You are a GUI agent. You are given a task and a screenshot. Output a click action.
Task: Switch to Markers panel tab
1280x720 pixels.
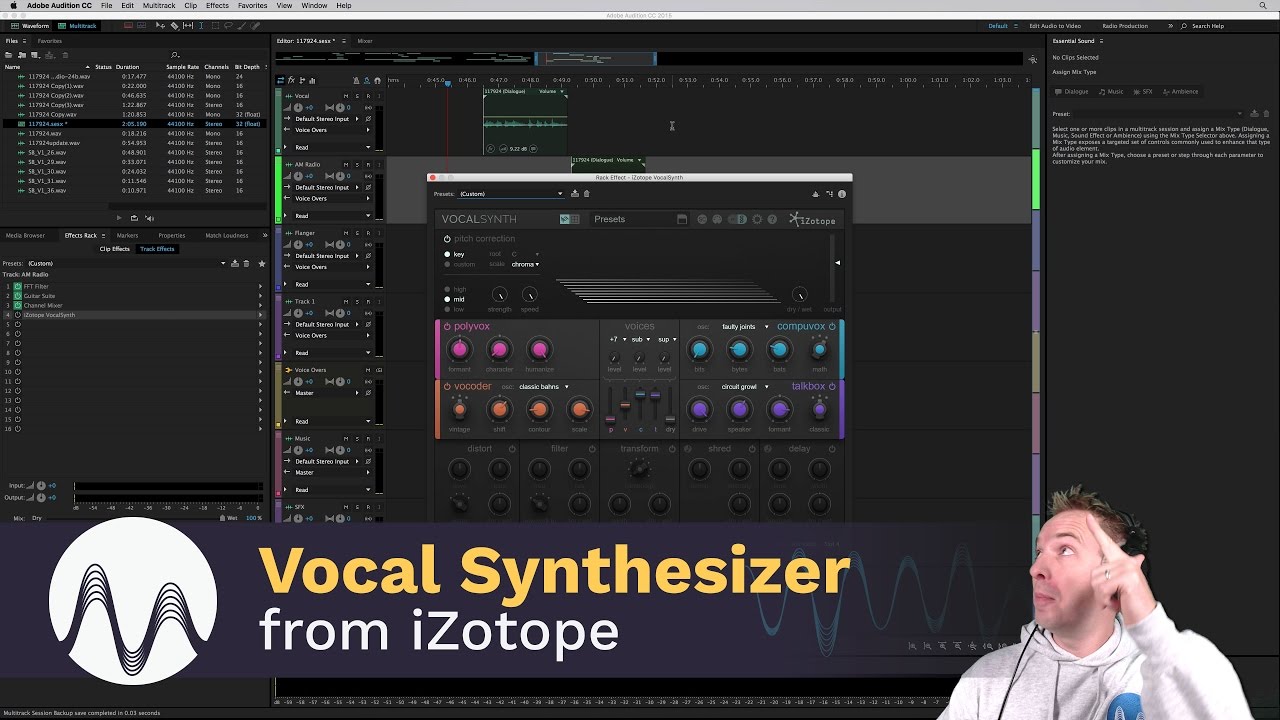tap(127, 235)
